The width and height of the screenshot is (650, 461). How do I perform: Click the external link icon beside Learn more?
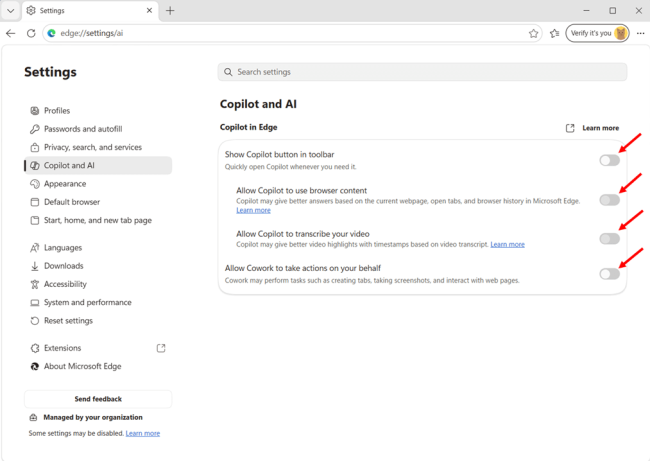click(x=570, y=128)
